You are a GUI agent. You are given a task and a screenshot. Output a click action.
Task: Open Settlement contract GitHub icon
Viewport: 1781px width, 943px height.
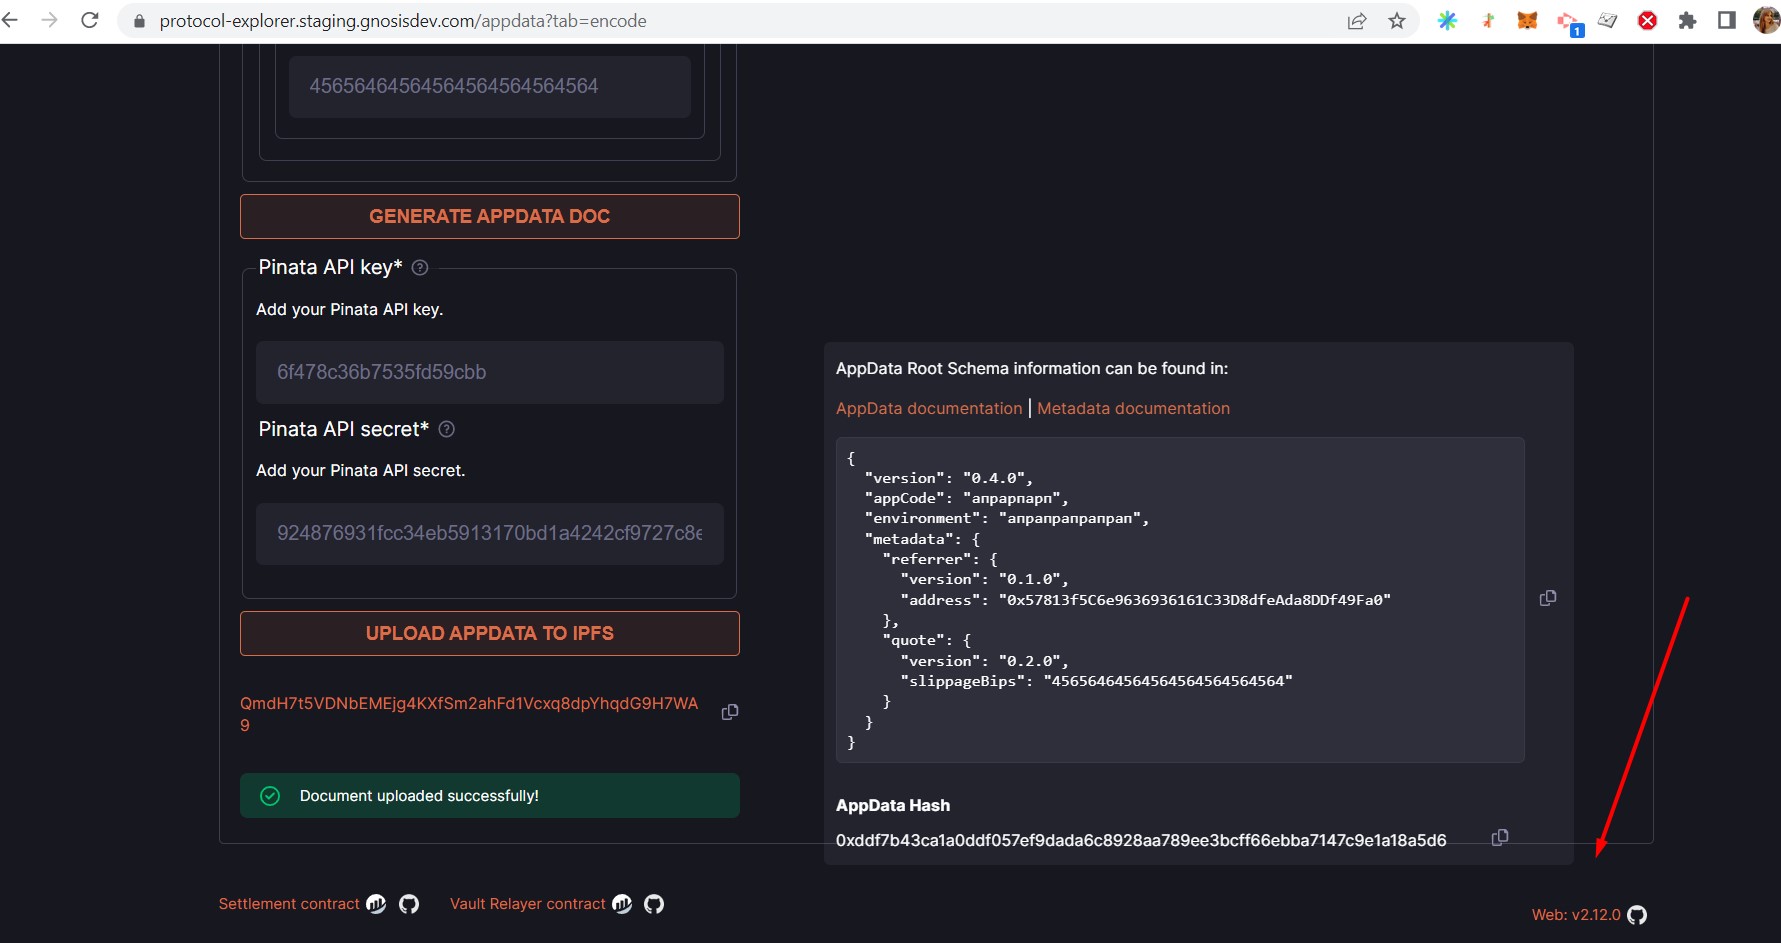pos(409,904)
